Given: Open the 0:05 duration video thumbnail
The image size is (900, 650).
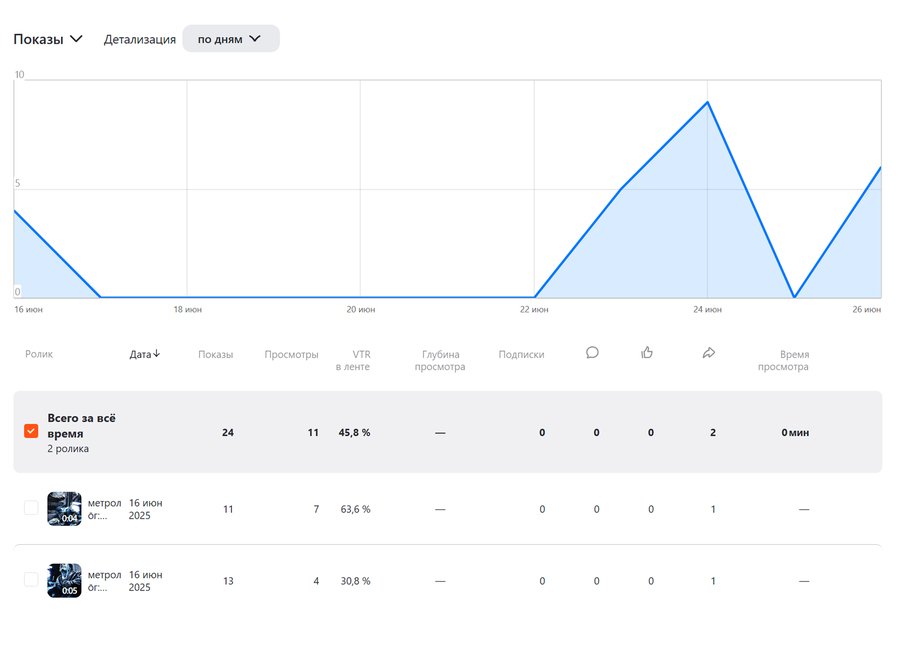Looking at the screenshot, I should click(x=64, y=580).
